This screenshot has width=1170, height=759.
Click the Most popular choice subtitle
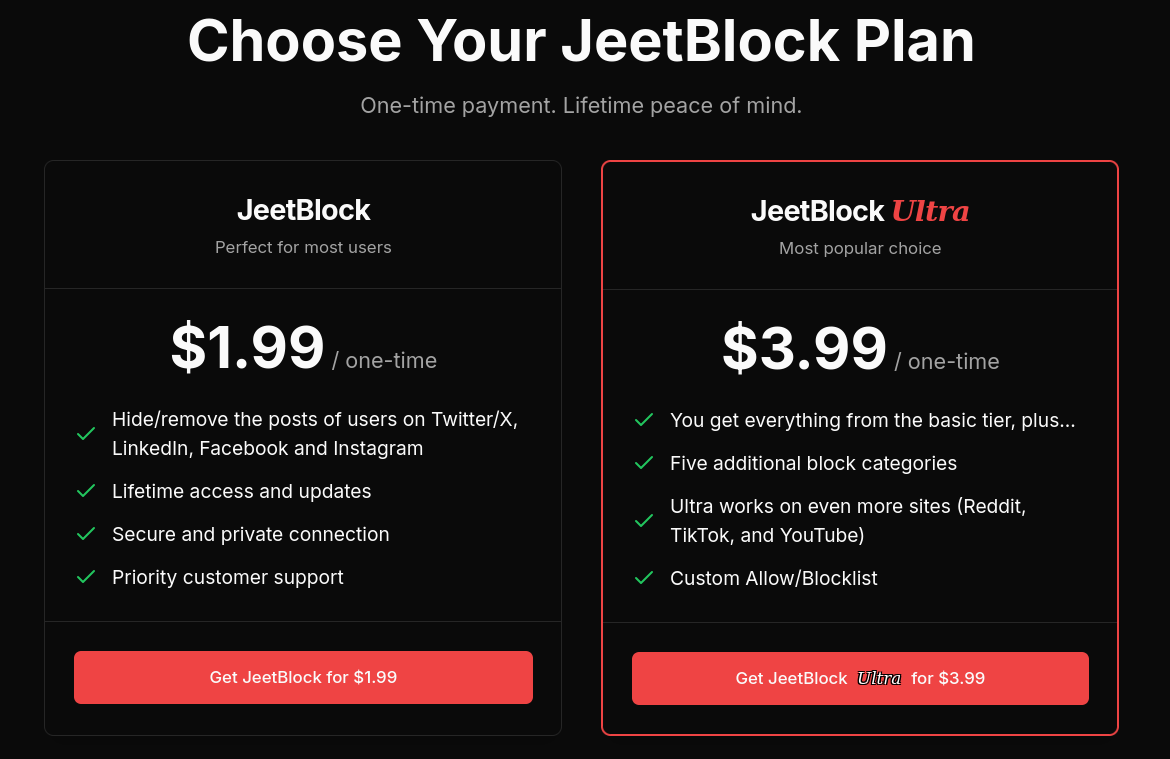click(860, 248)
